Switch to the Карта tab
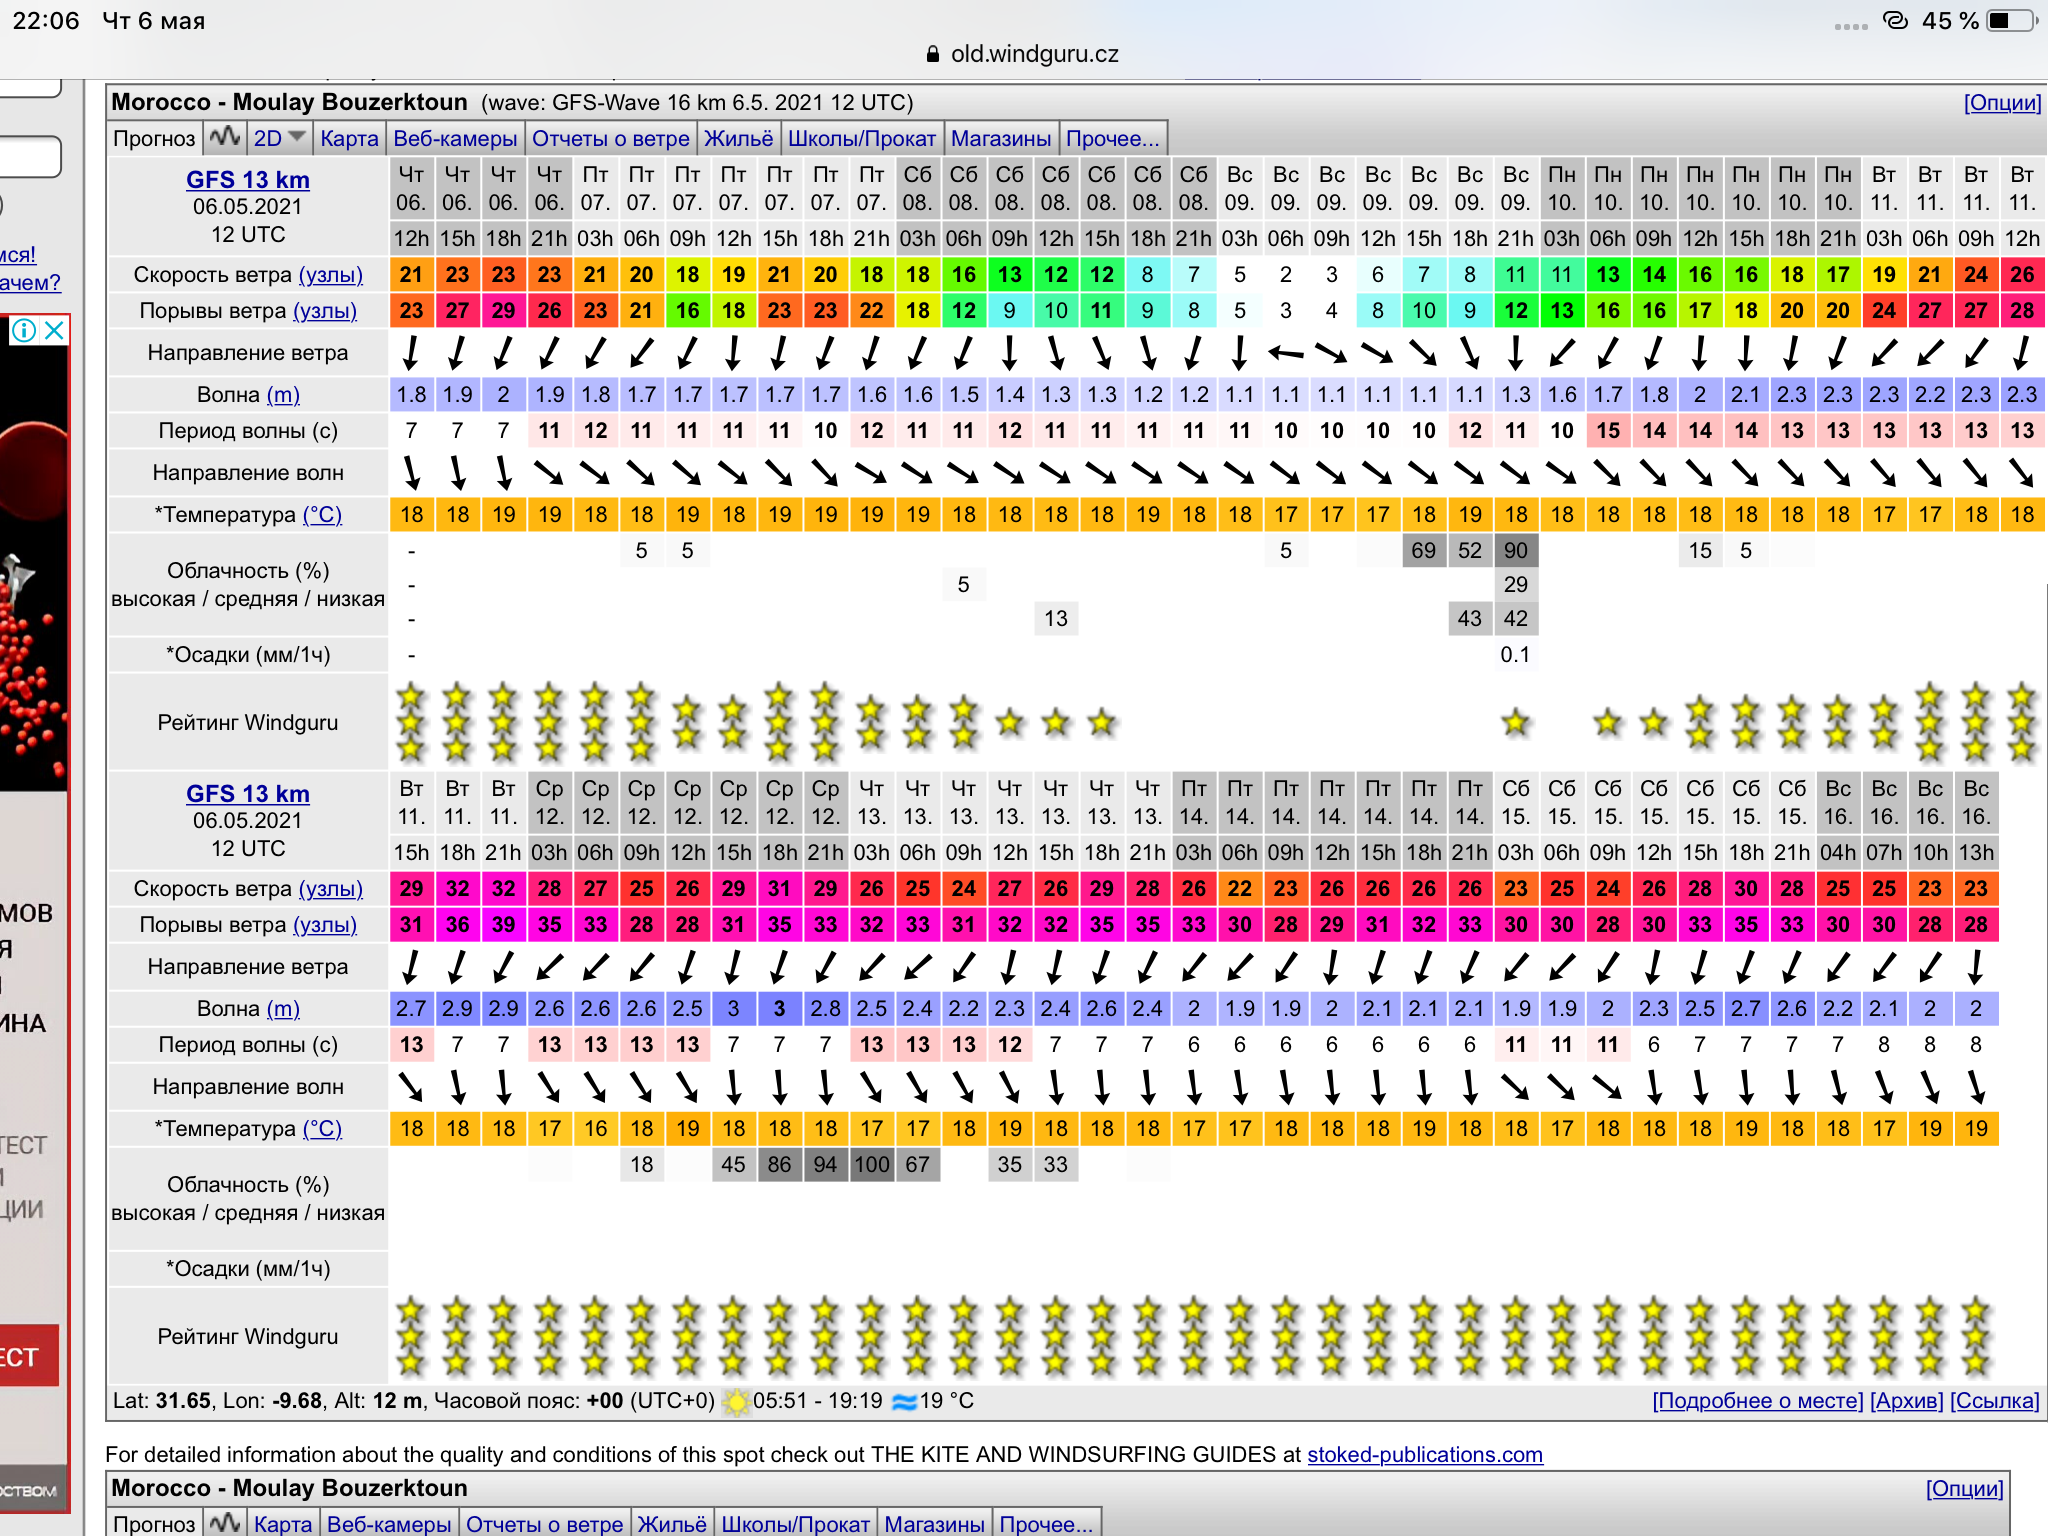Screen dimensions: 2048x1536 [x=349, y=138]
